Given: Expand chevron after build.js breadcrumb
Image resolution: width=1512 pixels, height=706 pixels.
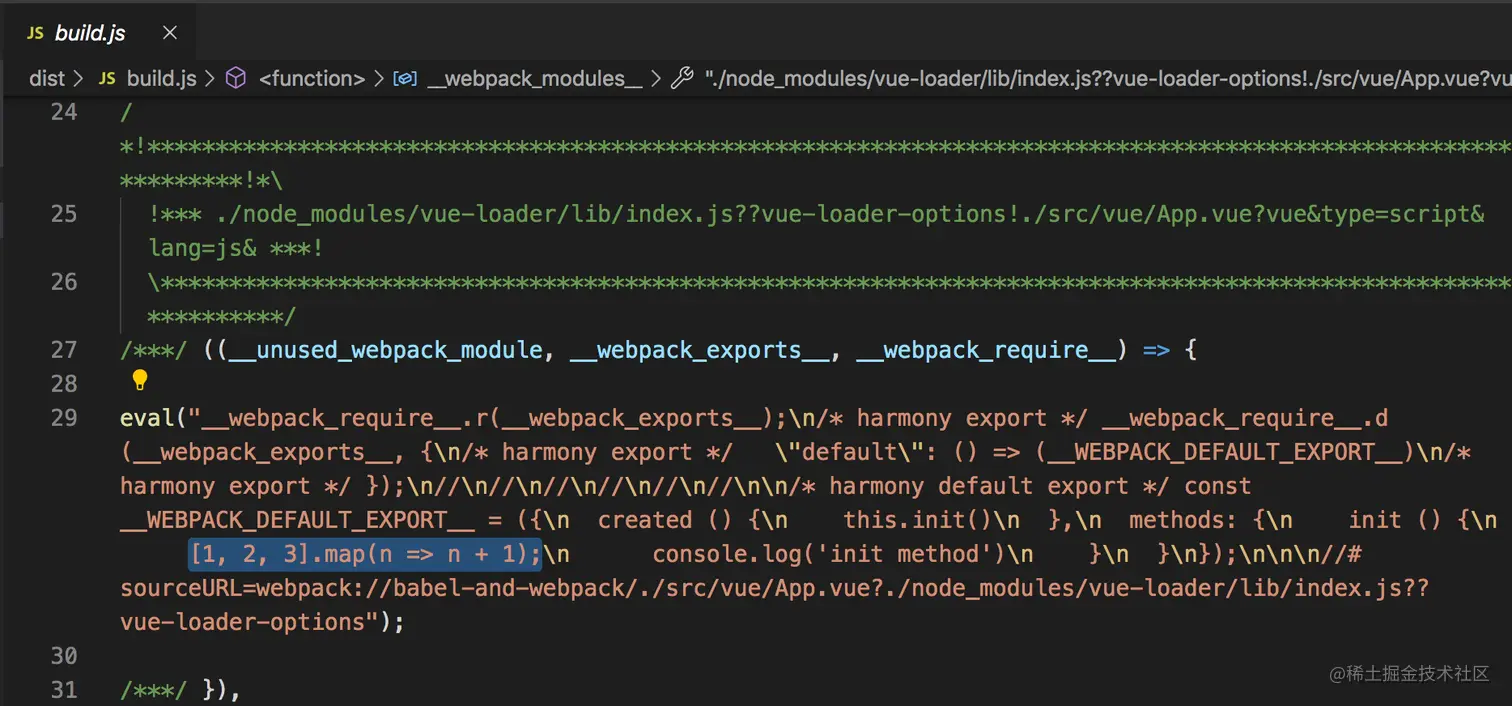Looking at the screenshot, I should coord(210,78).
